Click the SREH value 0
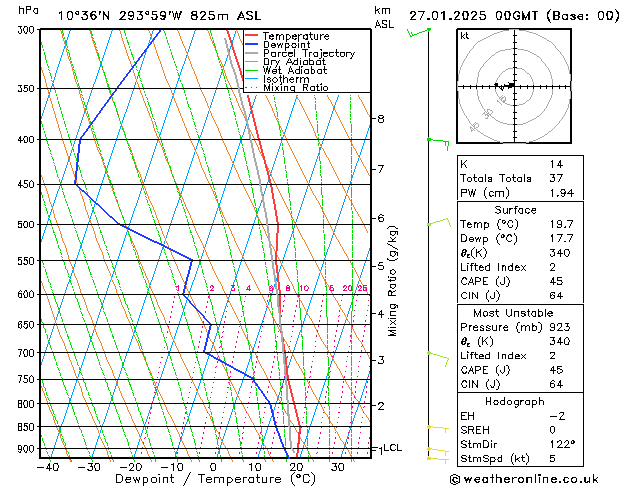 pos(553,430)
